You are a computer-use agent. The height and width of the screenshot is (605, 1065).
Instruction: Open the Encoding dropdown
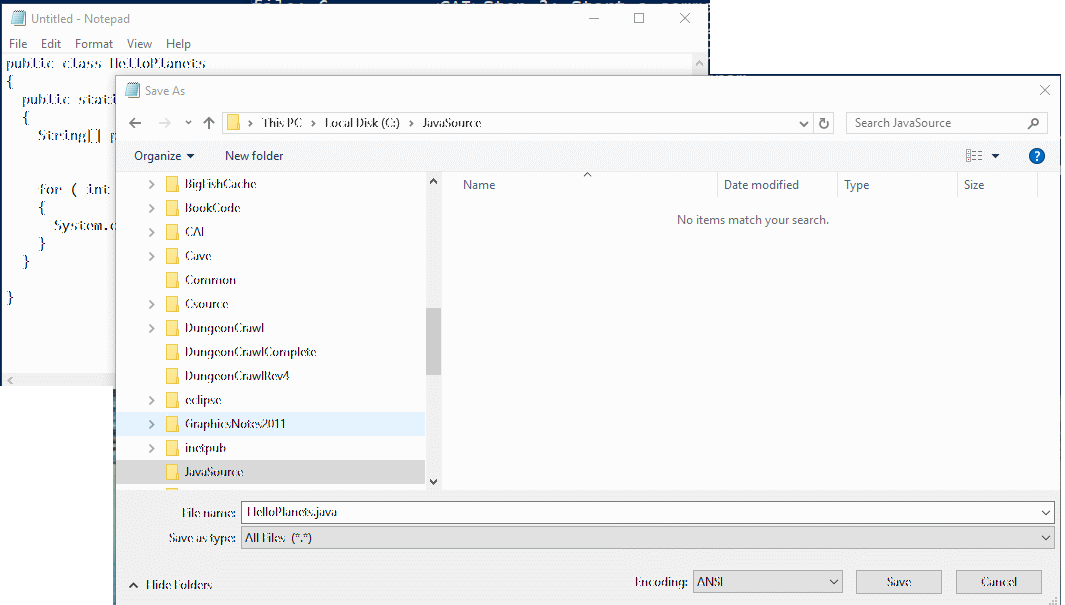[x=767, y=582]
